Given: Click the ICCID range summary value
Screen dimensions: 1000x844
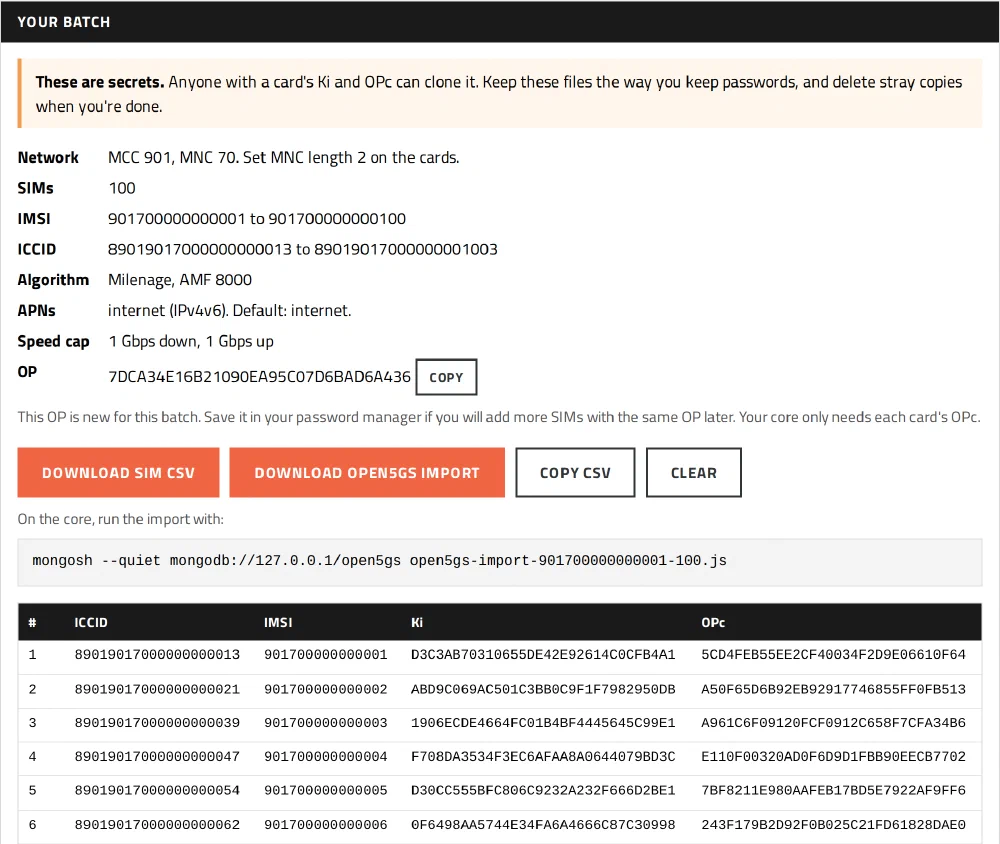Looking at the screenshot, I should tap(302, 249).
